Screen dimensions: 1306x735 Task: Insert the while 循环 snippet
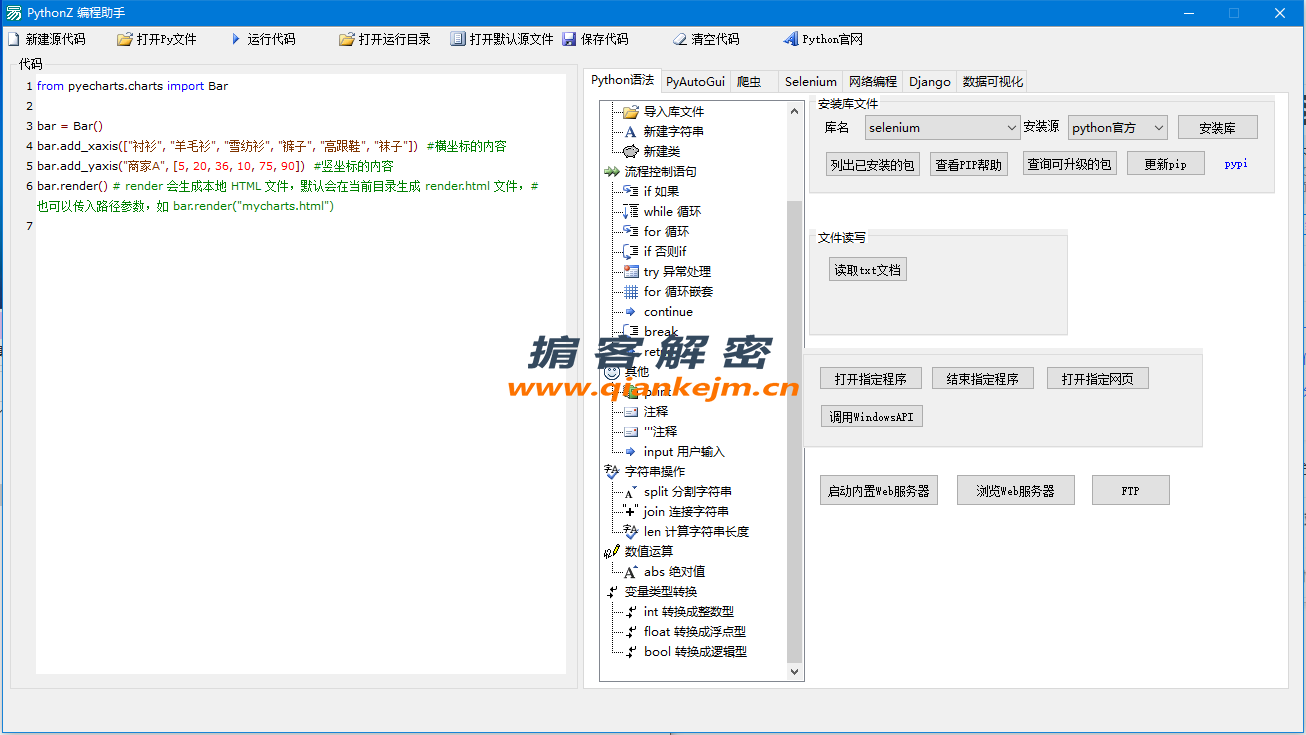click(x=672, y=211)
